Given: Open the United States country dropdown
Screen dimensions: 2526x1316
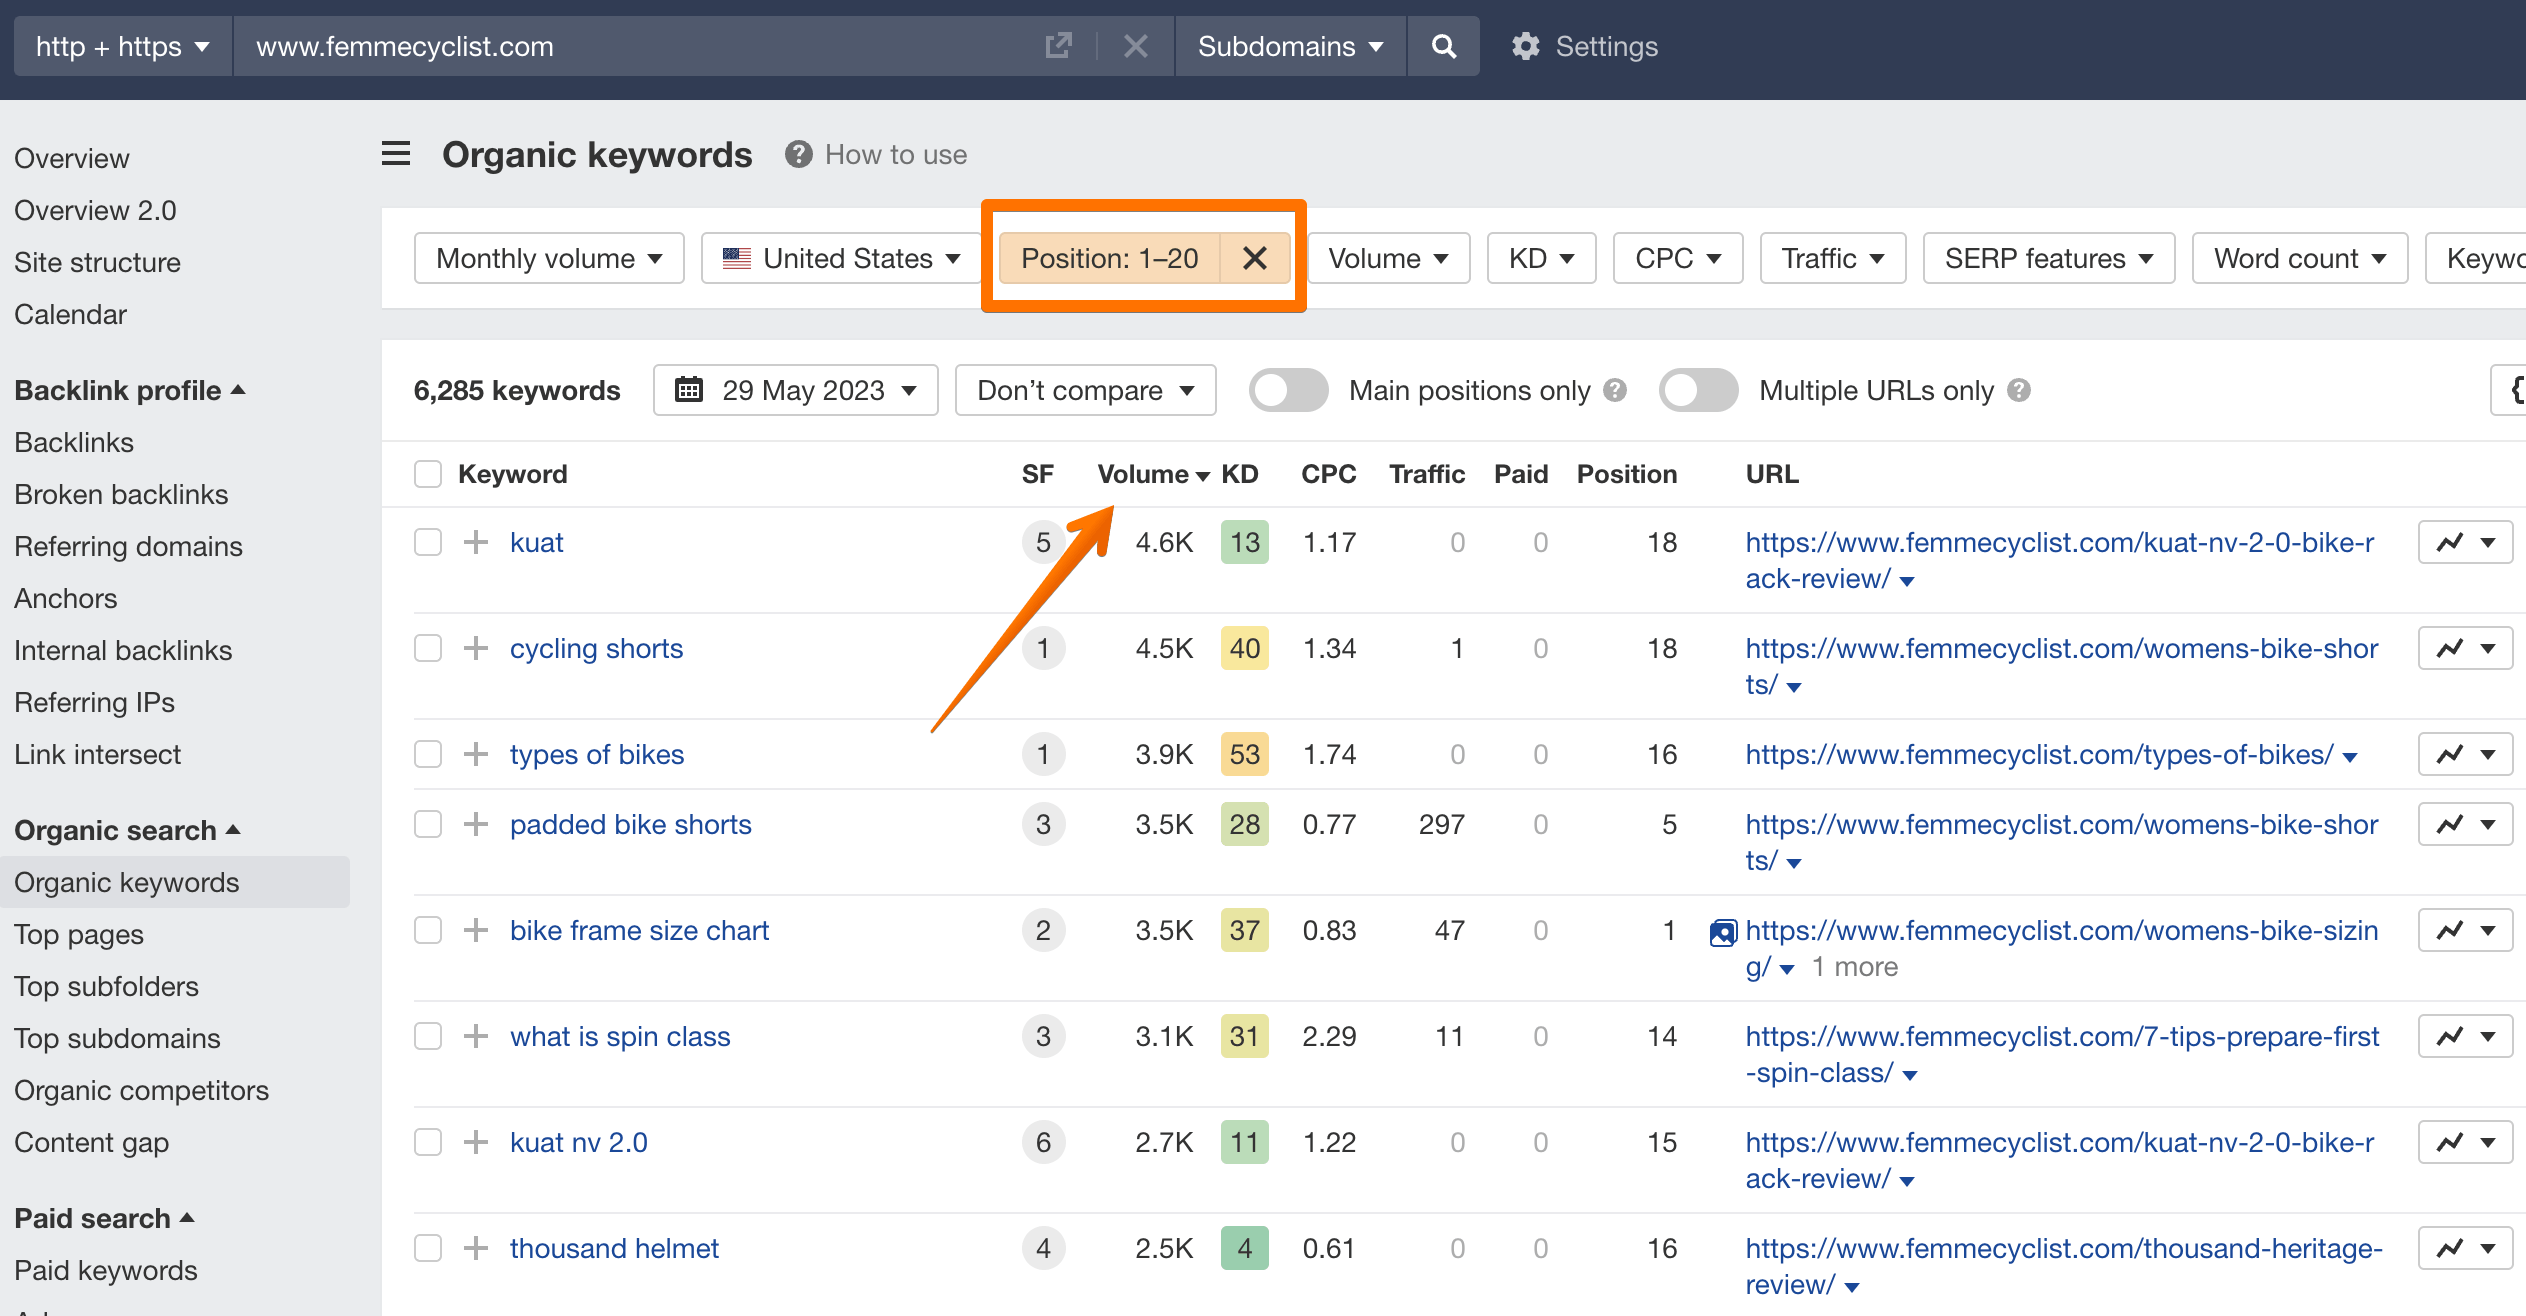Looking at the screenshot, I should [x=841, y=257].
